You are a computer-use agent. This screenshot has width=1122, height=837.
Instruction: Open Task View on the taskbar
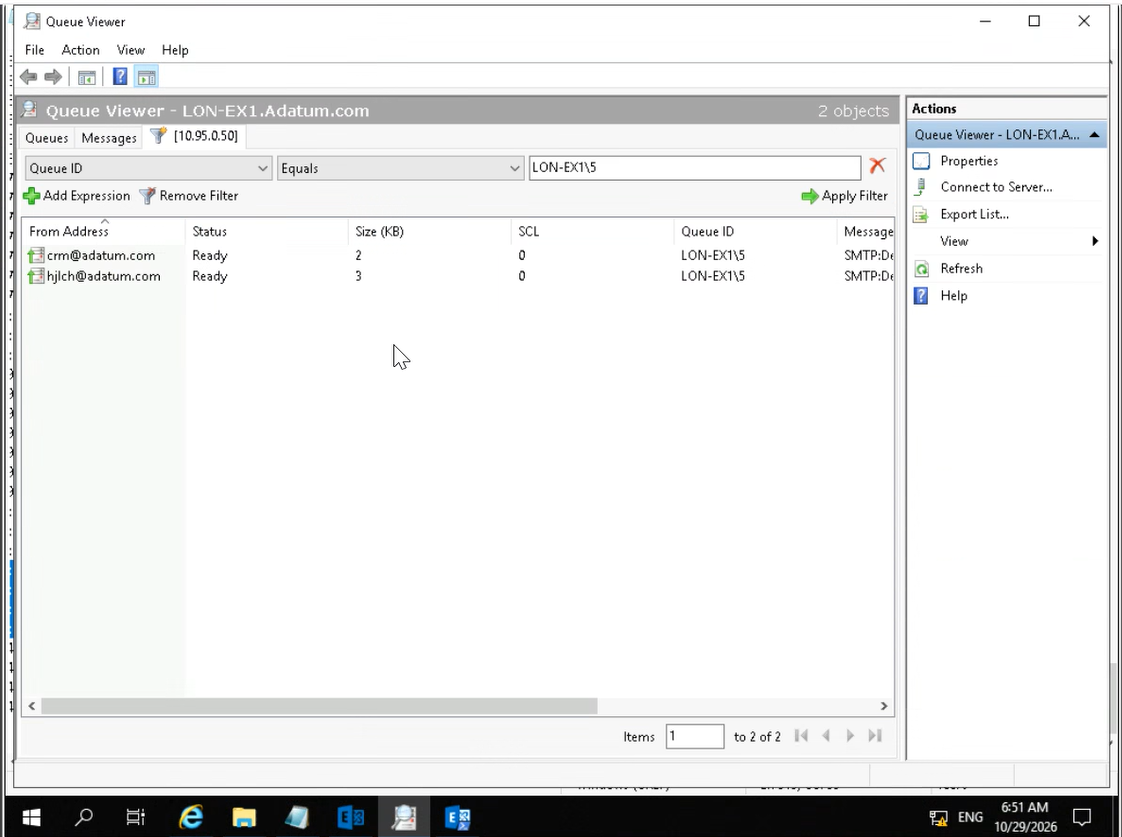tap(135, 816)
